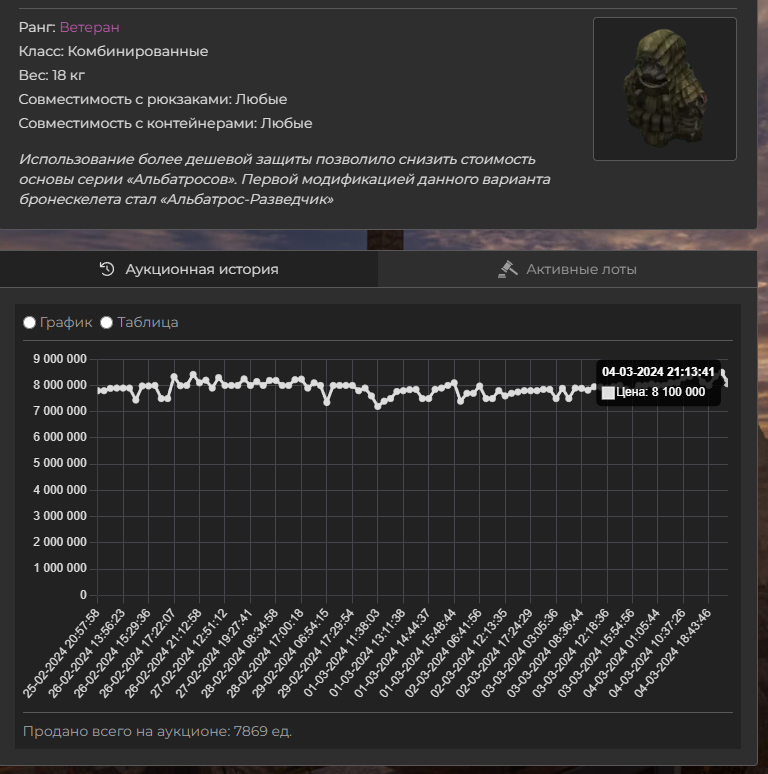Click the 1 000 000 axis label
The width and height of the screenshot is (768, 774).
[60, 568]
